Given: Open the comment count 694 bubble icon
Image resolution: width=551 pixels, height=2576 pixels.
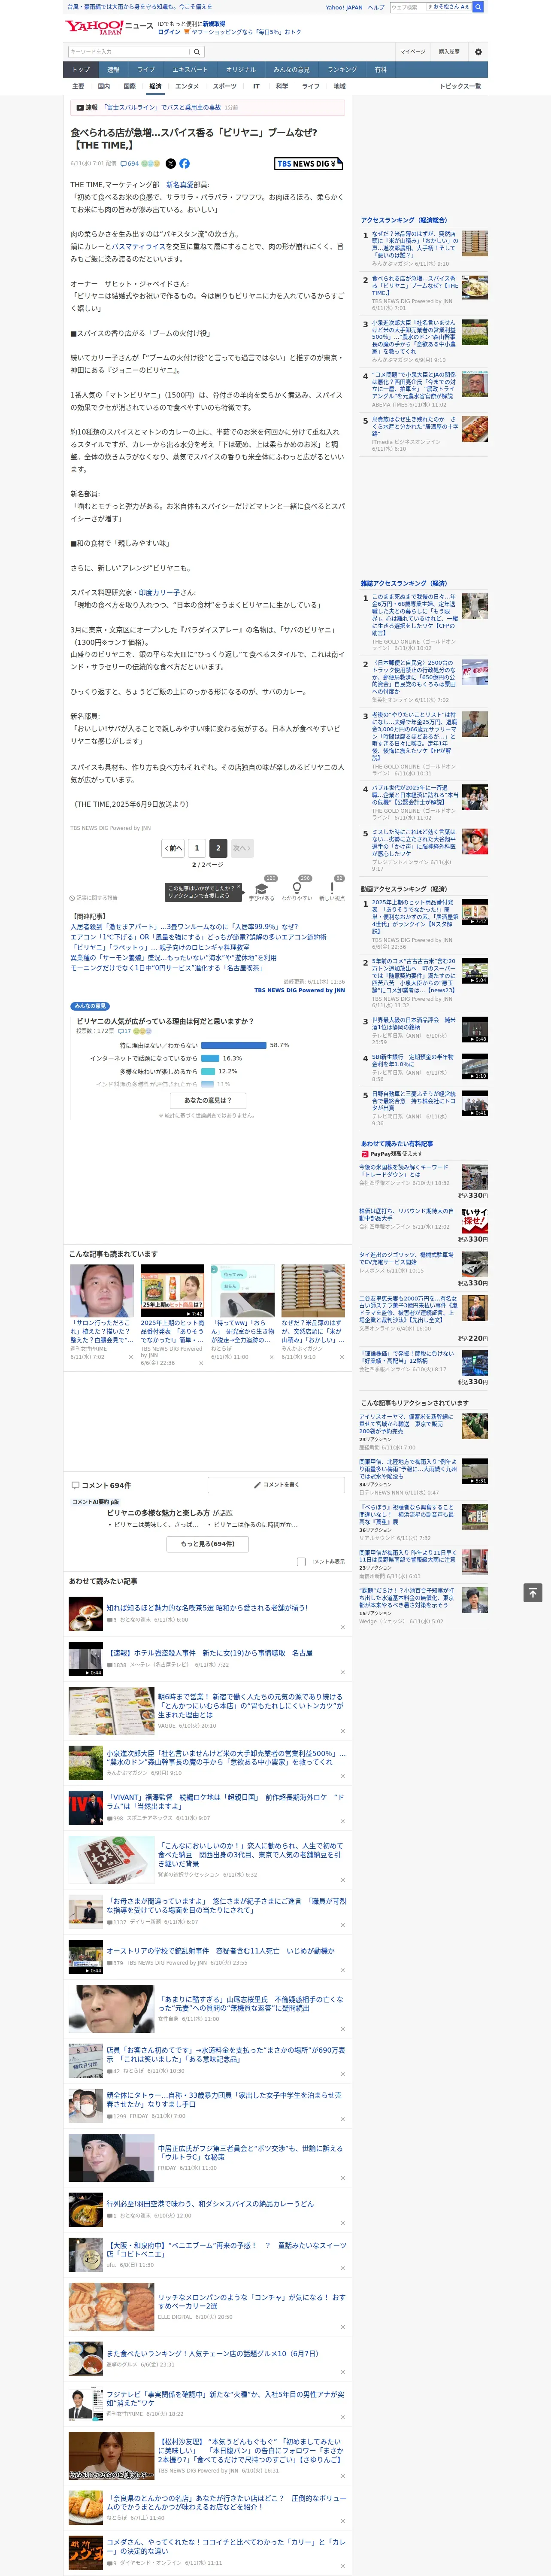Looking at the screenshot, I should click(131, 163).
